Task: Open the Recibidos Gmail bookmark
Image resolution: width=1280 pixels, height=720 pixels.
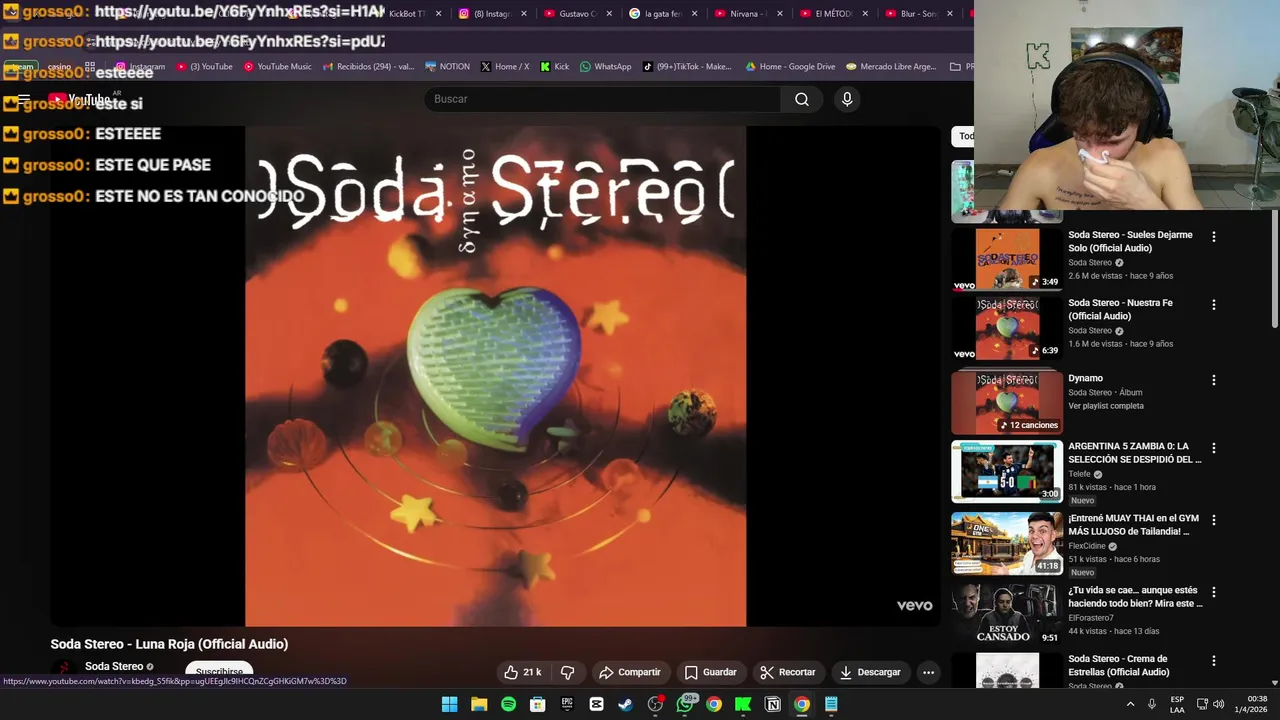Action: [x=368, y=67]
